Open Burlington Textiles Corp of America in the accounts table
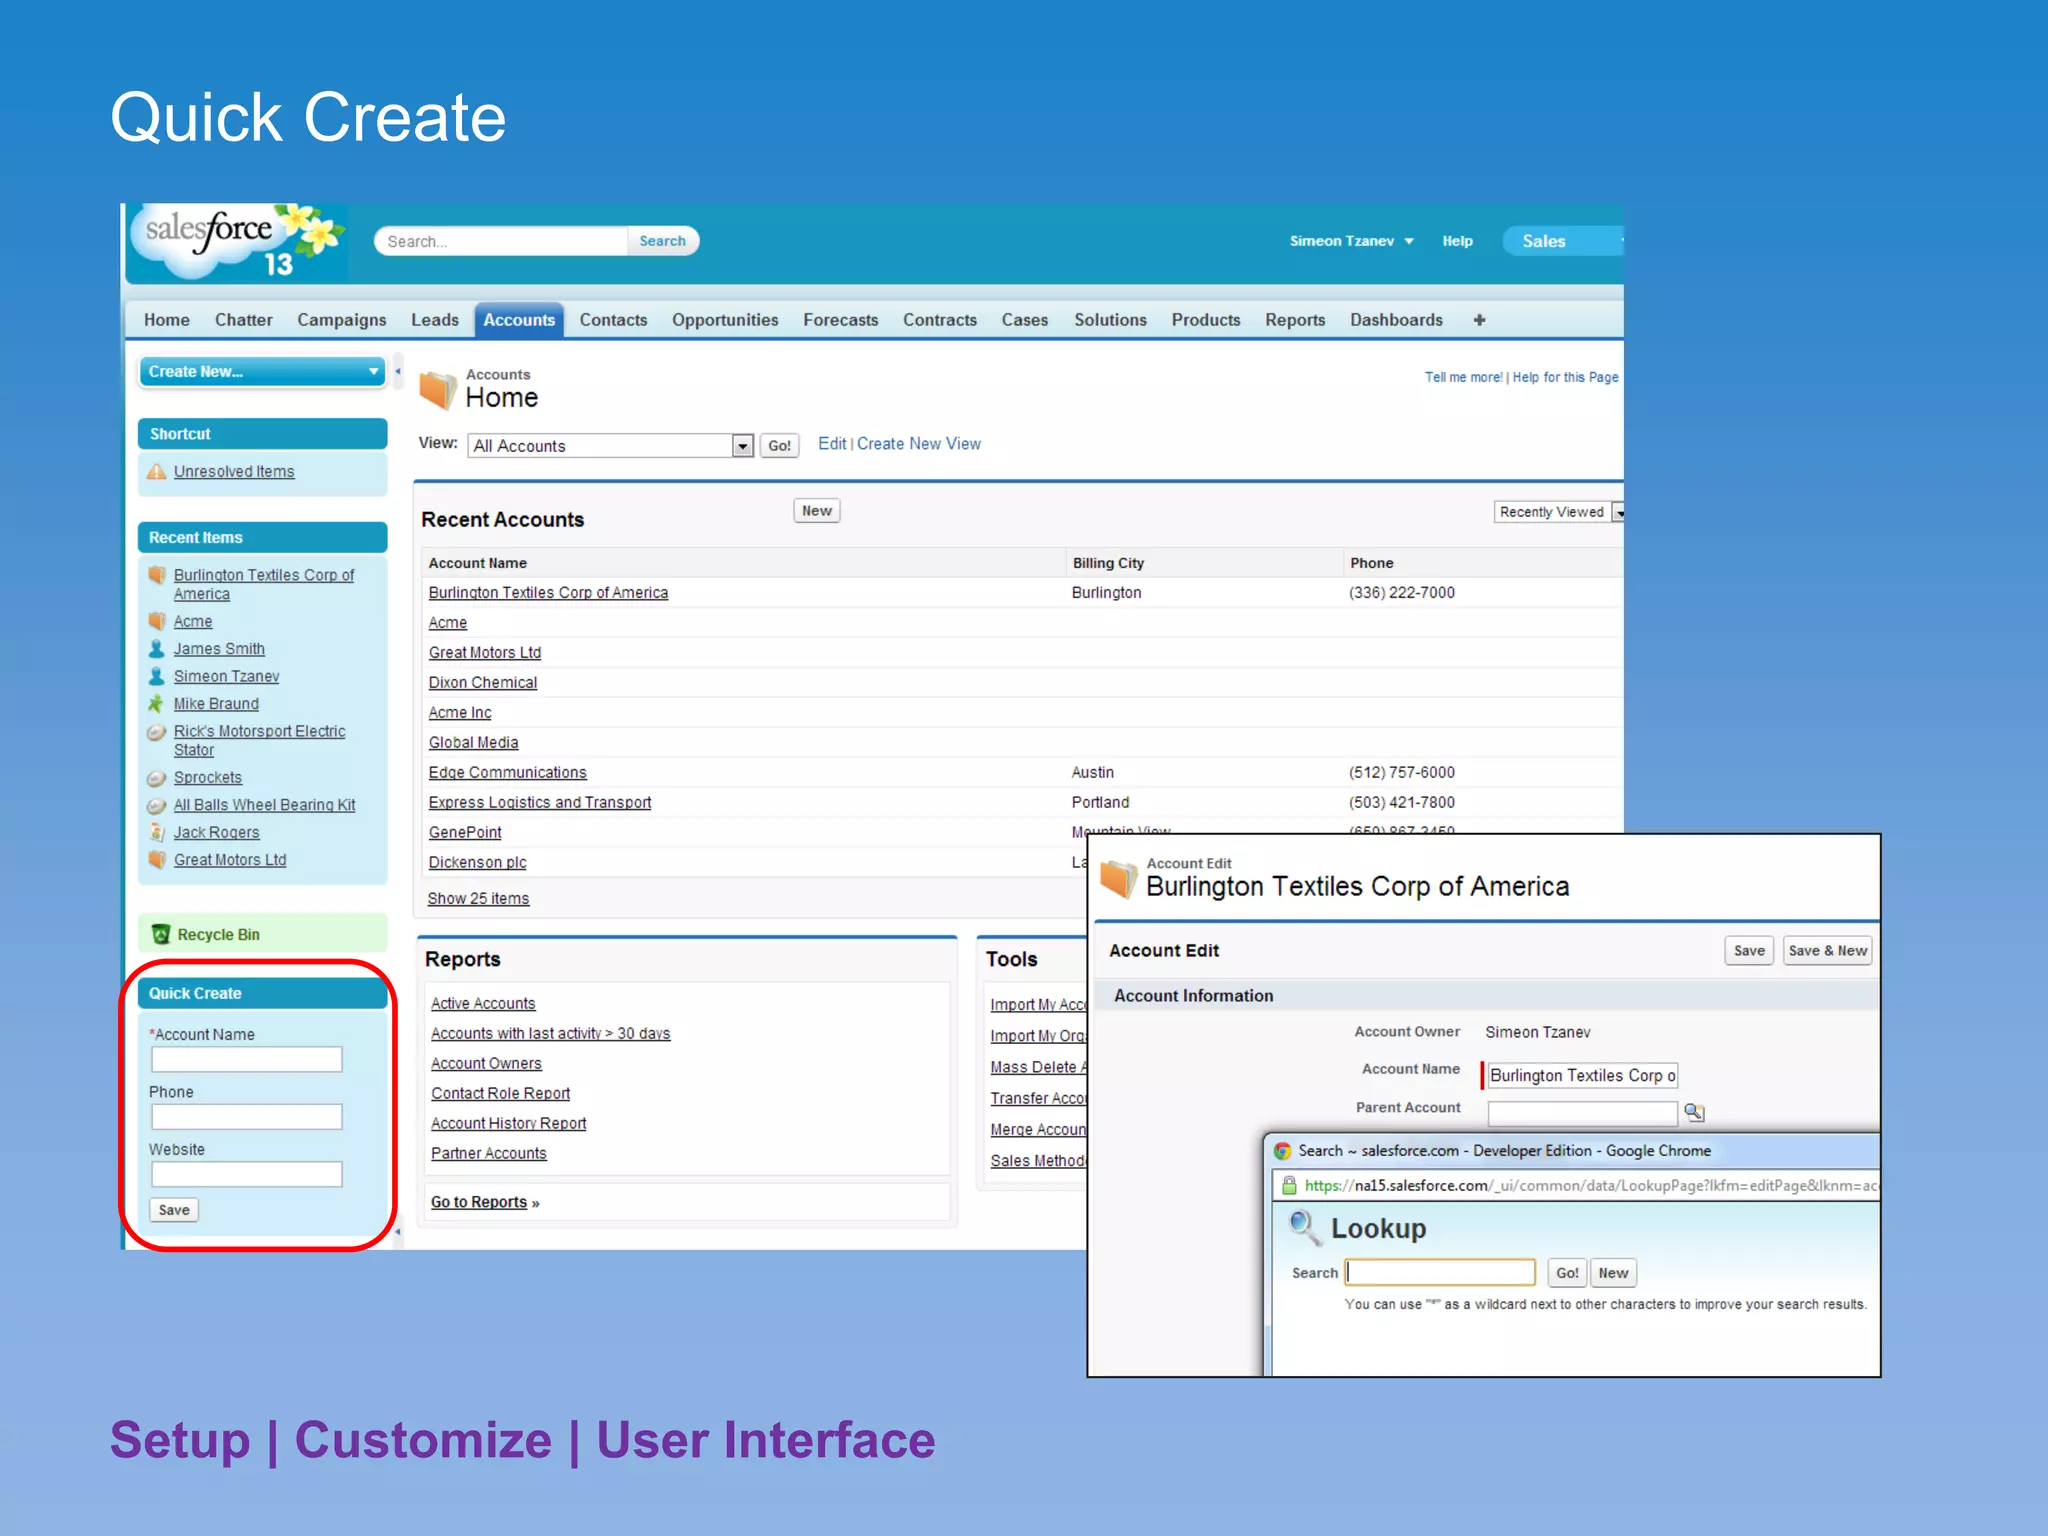The height and width of the screenshot is (1536, 2048). pos(548,593)
